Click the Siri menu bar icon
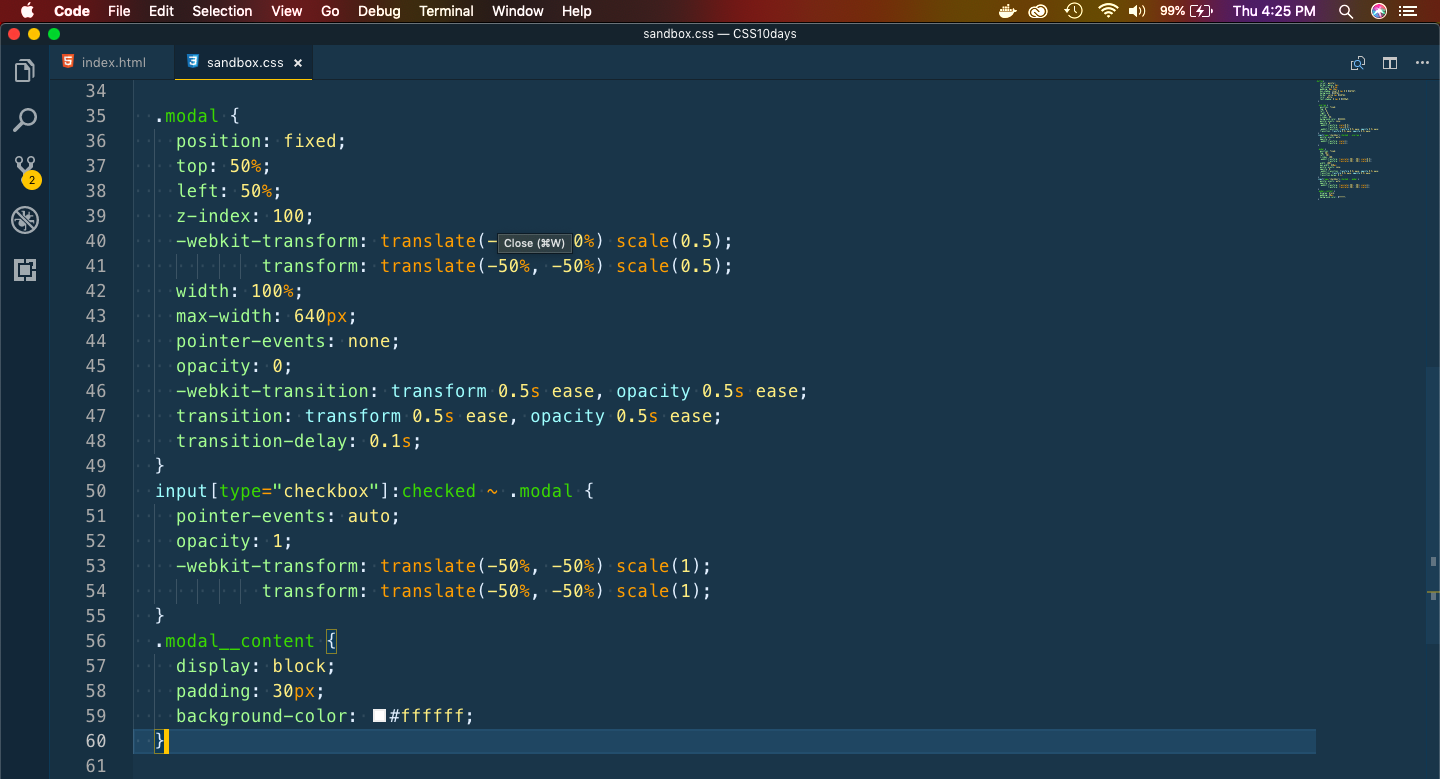1440x779 pixels. 1379,11
